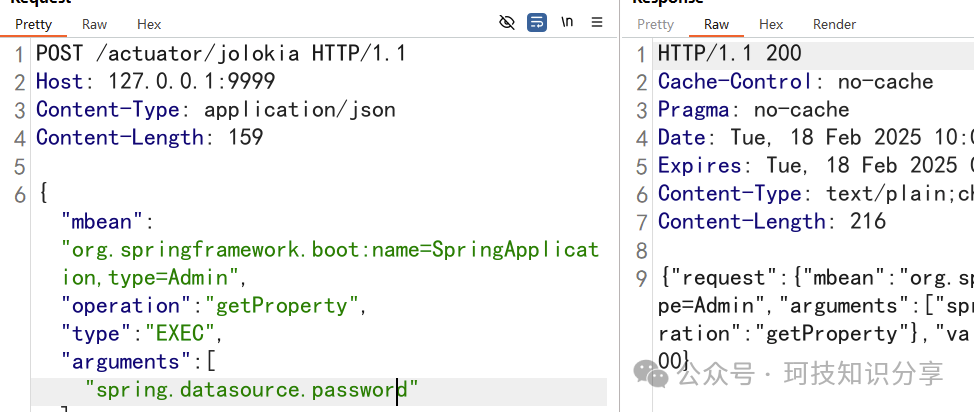Toggle the line wrap icon
This screenshot has width=974, height=412.
tap(537, 23)
